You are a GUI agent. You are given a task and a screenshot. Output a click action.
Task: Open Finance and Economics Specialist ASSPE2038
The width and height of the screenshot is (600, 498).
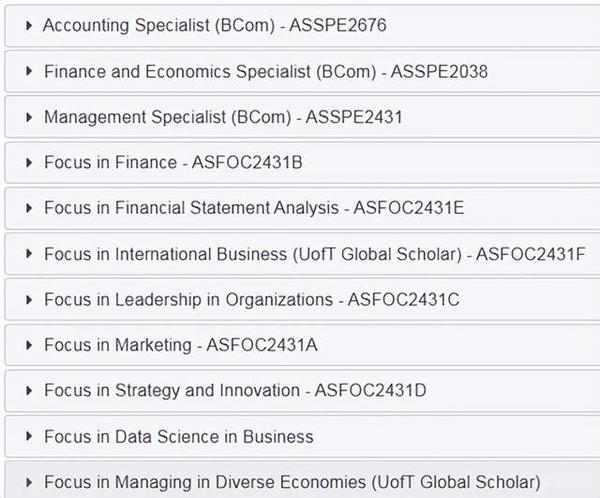tap(265, 71)
